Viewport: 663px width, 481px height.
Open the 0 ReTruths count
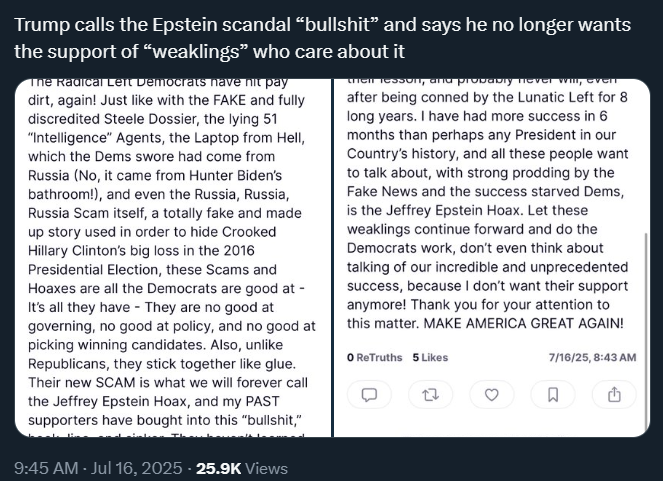[375, 358]
